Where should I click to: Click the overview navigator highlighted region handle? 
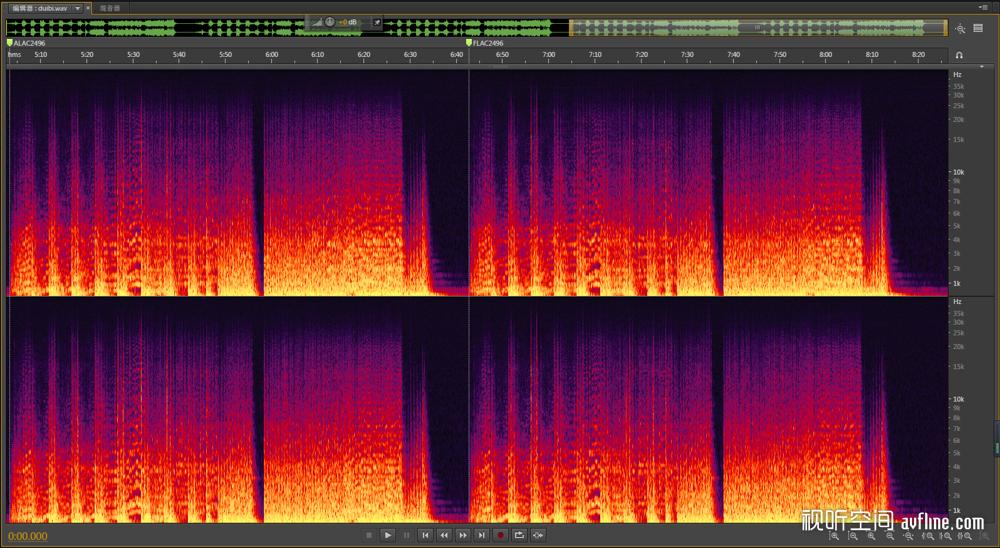click(758, 27)
